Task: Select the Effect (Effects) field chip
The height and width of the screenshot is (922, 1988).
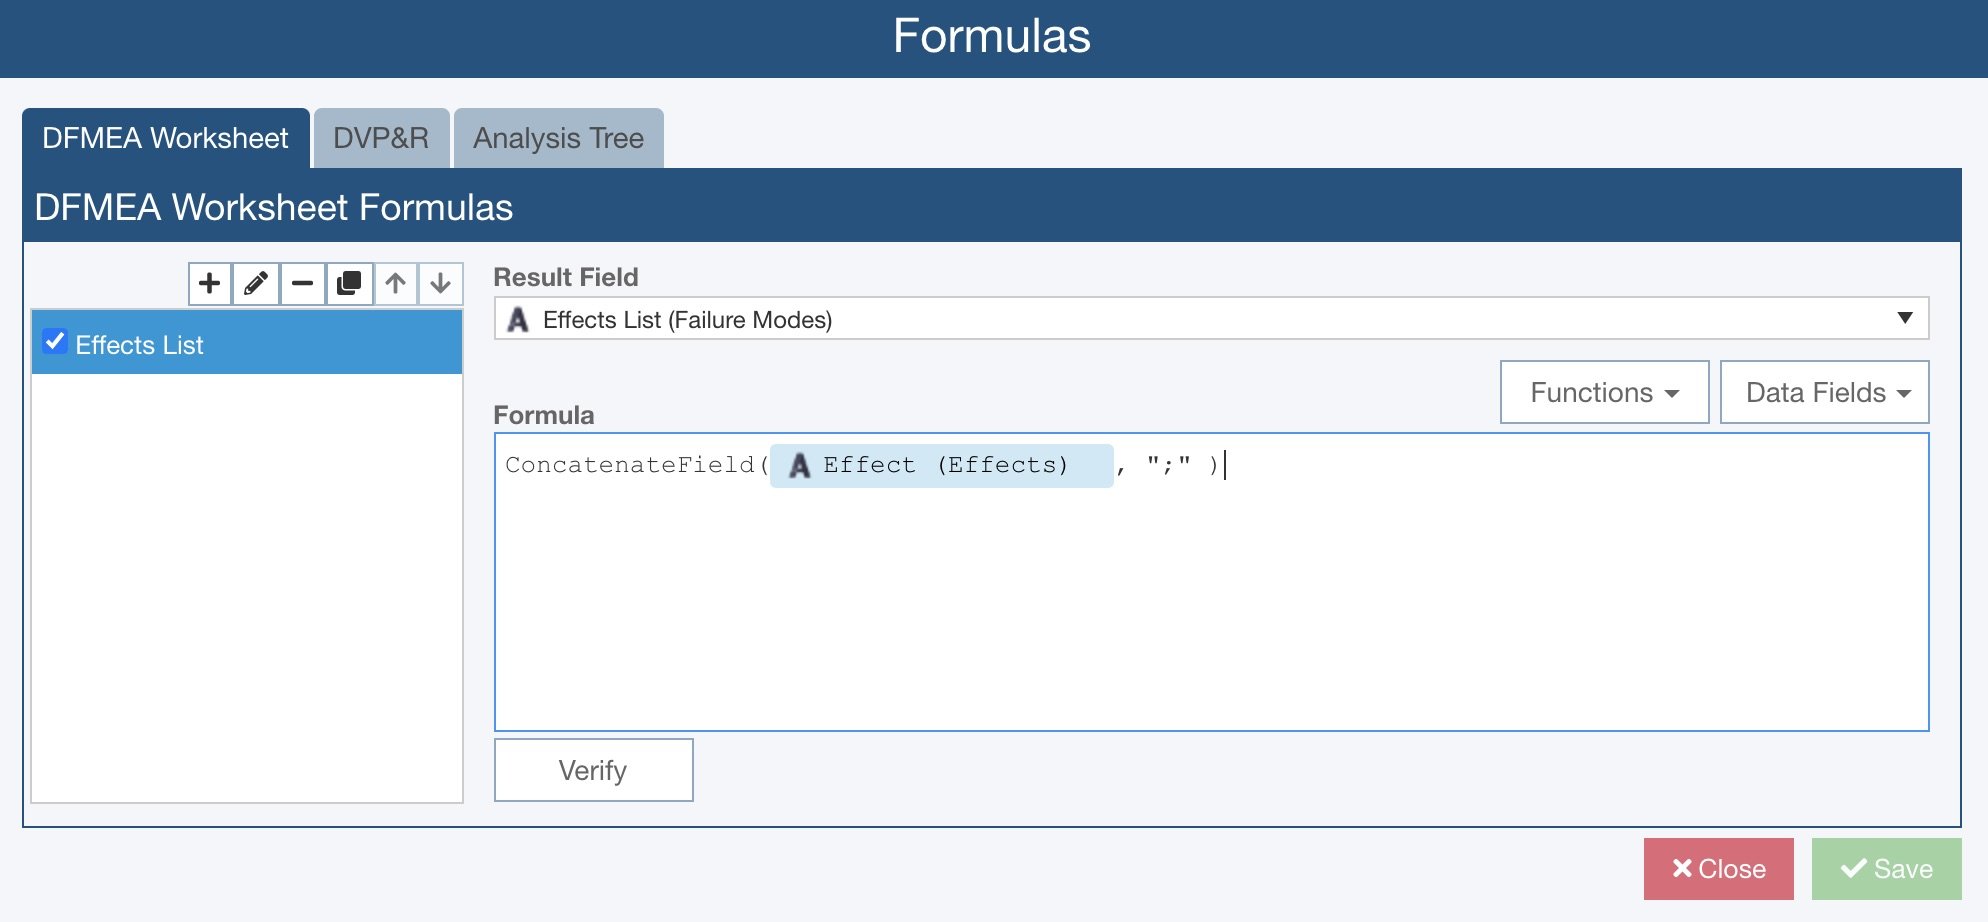Action: pyautogui.click(x=941, y=465)
